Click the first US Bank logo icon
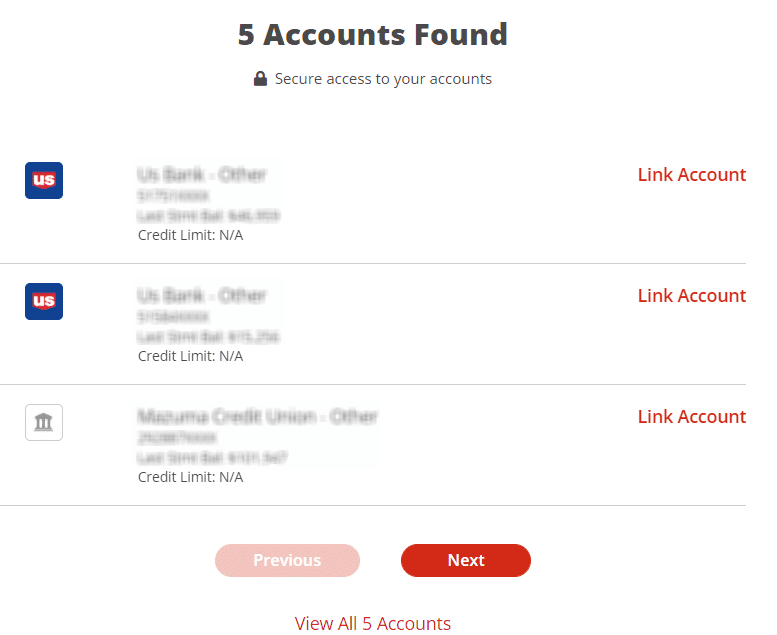The width and height of the screenshot is (777, 635). point(44,180)
